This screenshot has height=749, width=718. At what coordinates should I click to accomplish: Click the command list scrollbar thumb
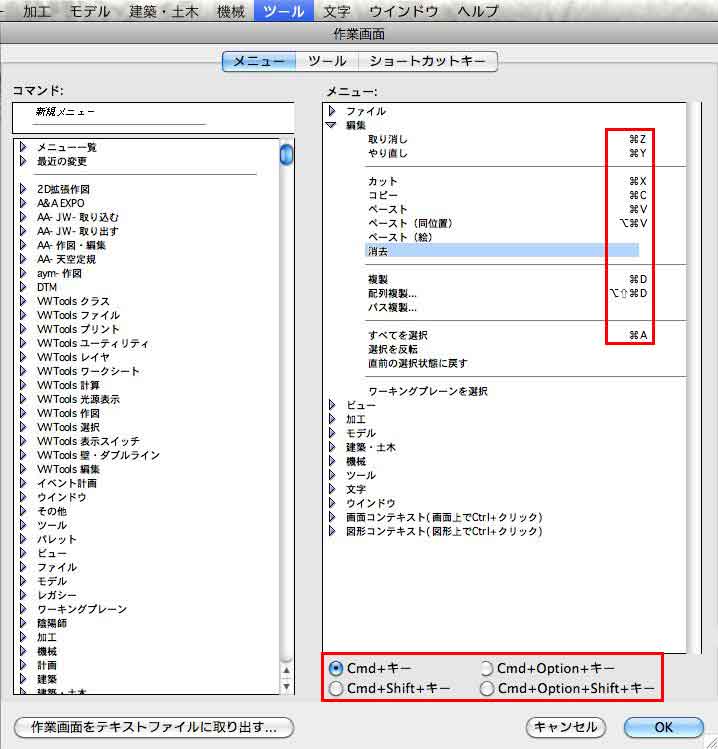point(286,155)
